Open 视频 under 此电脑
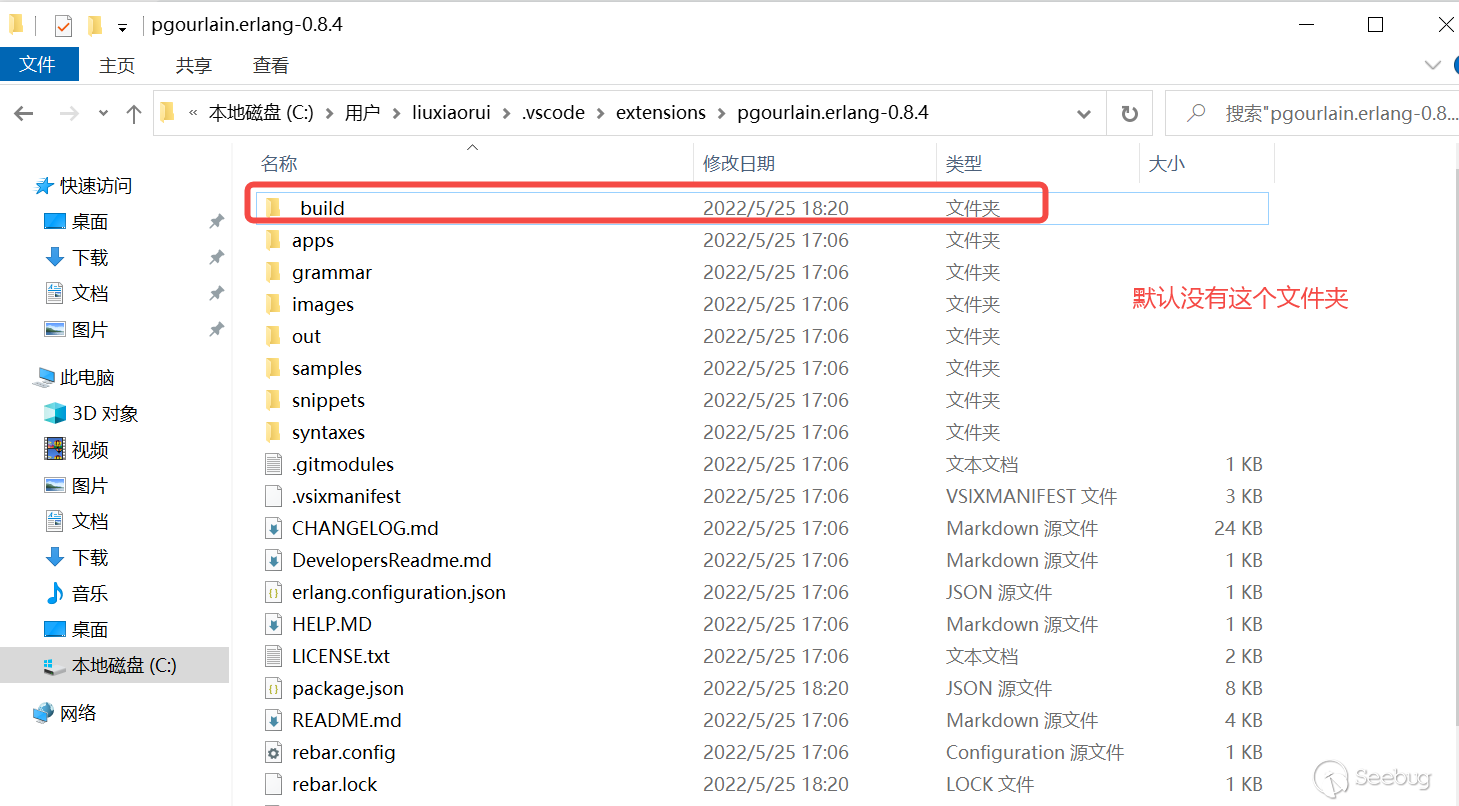The width and height of the screenshot is (1459, 806). pos(89,450)
